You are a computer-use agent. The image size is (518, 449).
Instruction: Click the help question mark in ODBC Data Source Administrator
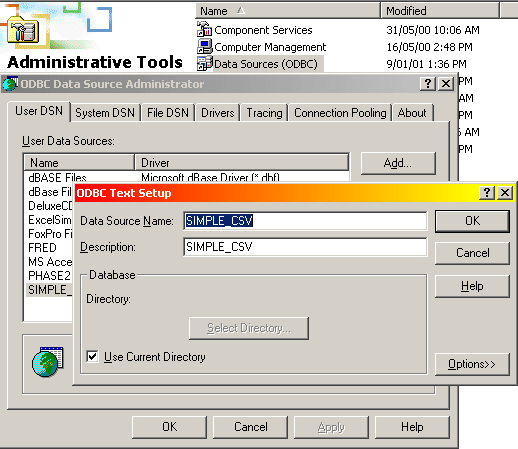[428, 84]
